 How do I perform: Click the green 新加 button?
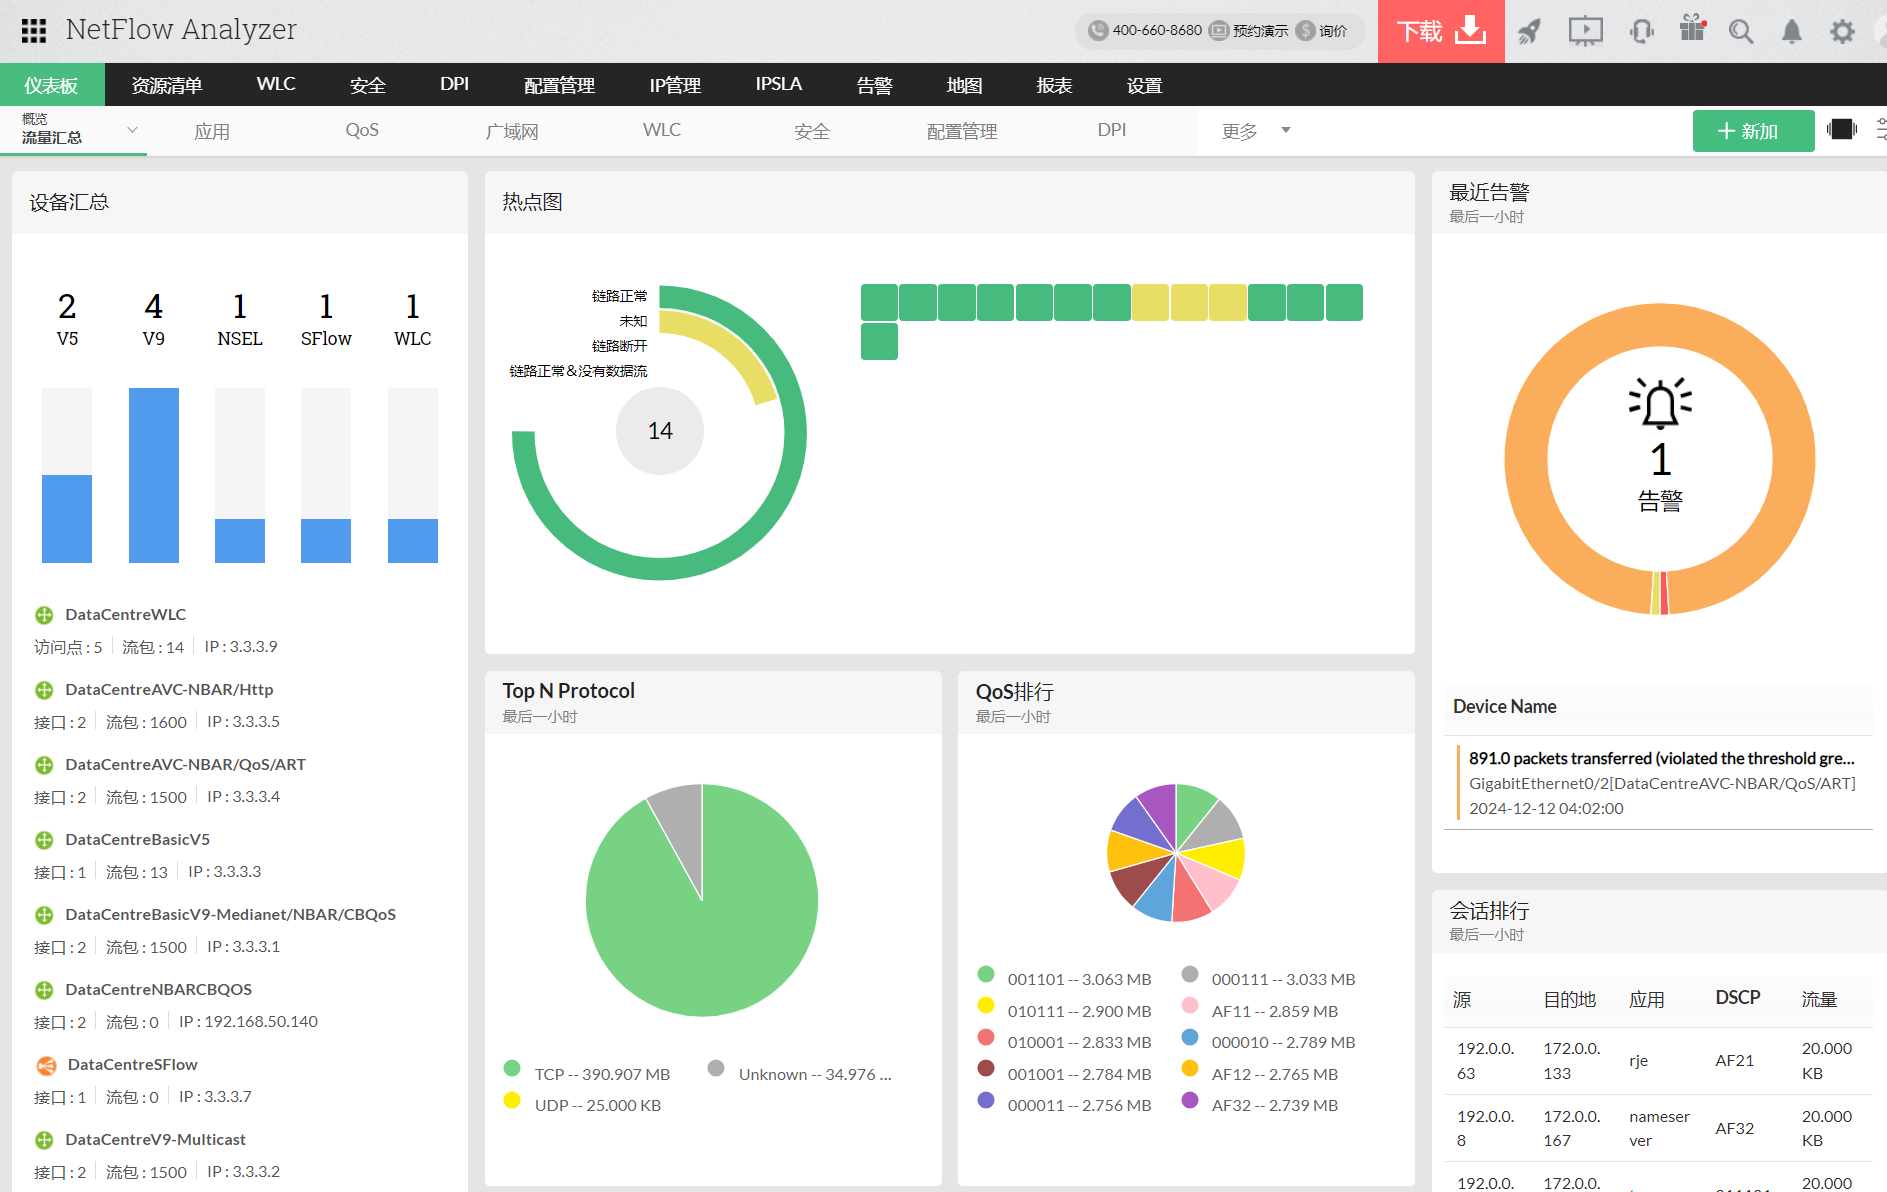pyautogui.click(x=1752, y=131)
